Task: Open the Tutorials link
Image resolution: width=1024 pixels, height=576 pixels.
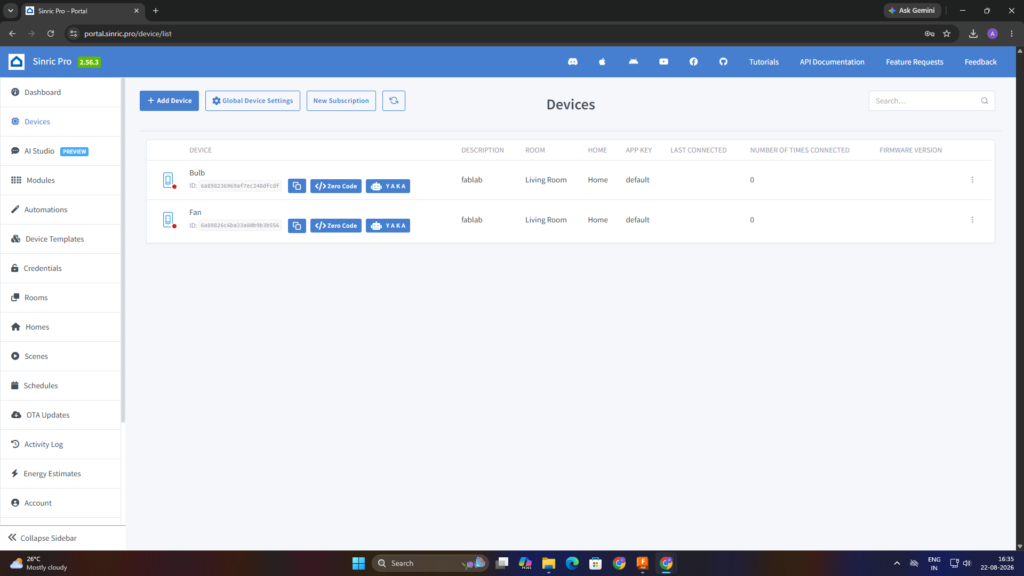Action: click(x=763, y=62)
